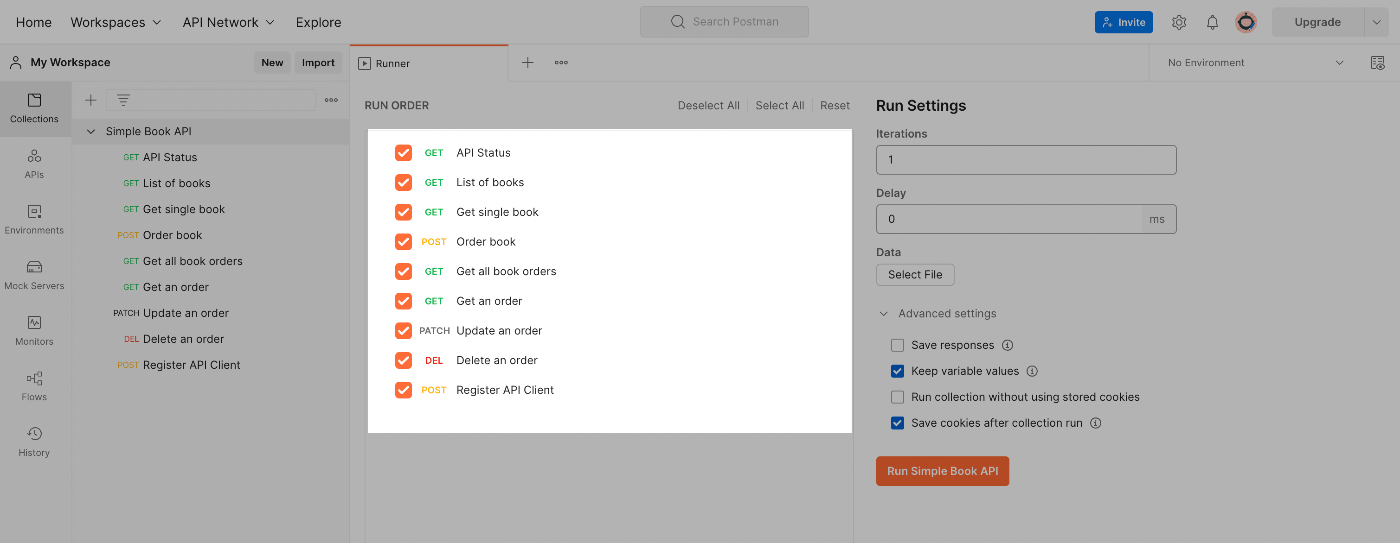Open Register API Client in sidebar
The height and width of the screenshot is (543, 1400).
tap(191, 365)
